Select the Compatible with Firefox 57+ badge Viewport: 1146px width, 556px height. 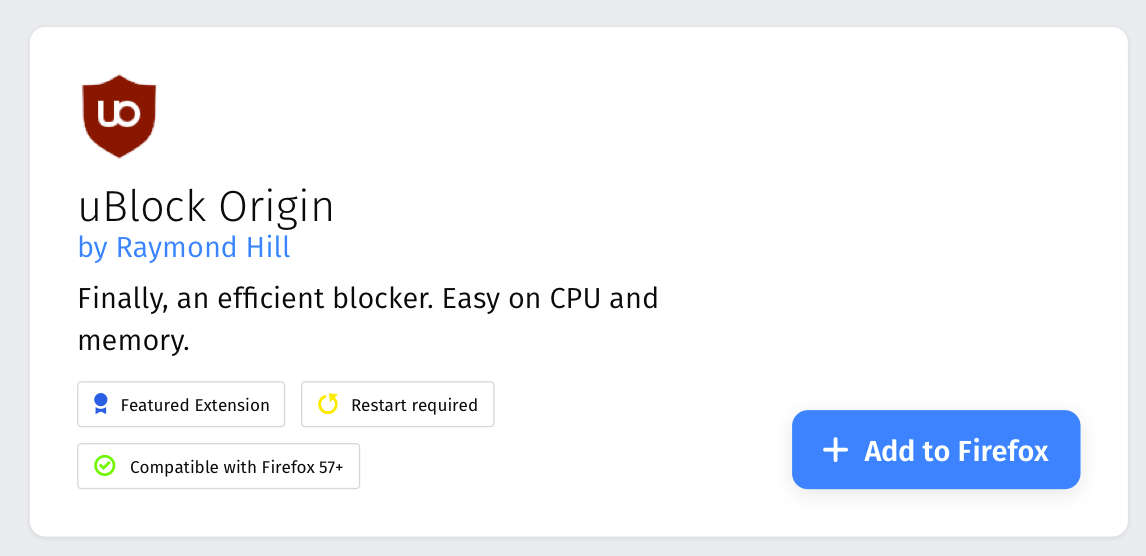click(219, 466)
